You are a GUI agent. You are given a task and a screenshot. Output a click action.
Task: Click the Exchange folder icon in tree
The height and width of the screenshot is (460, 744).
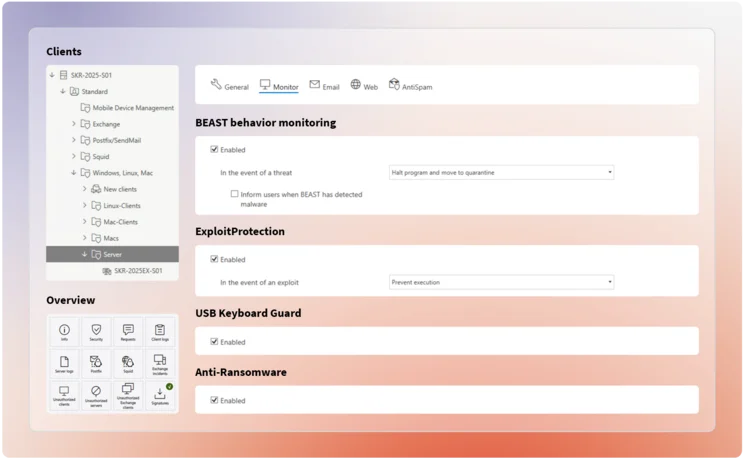click(x=85, y=124)
